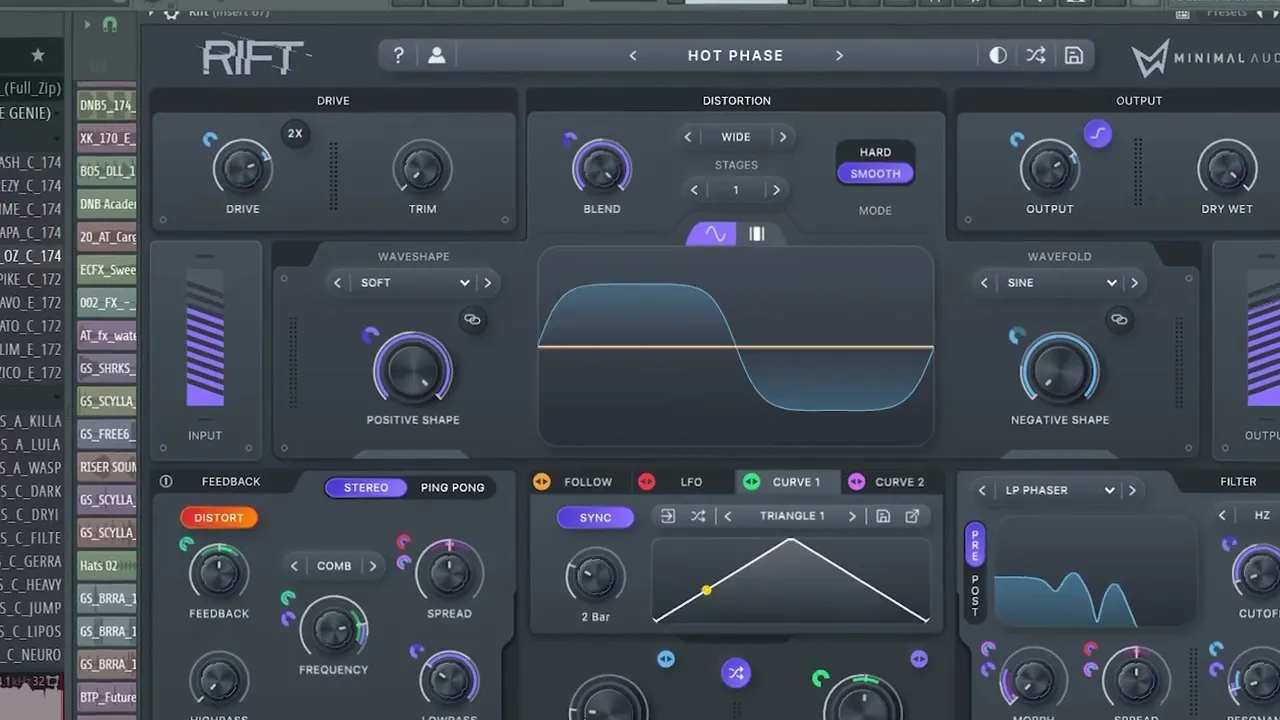The width and height of the screenshot is (1280, 720).
Task: Click the BLEND knob
Action: (x=602, y=167)
